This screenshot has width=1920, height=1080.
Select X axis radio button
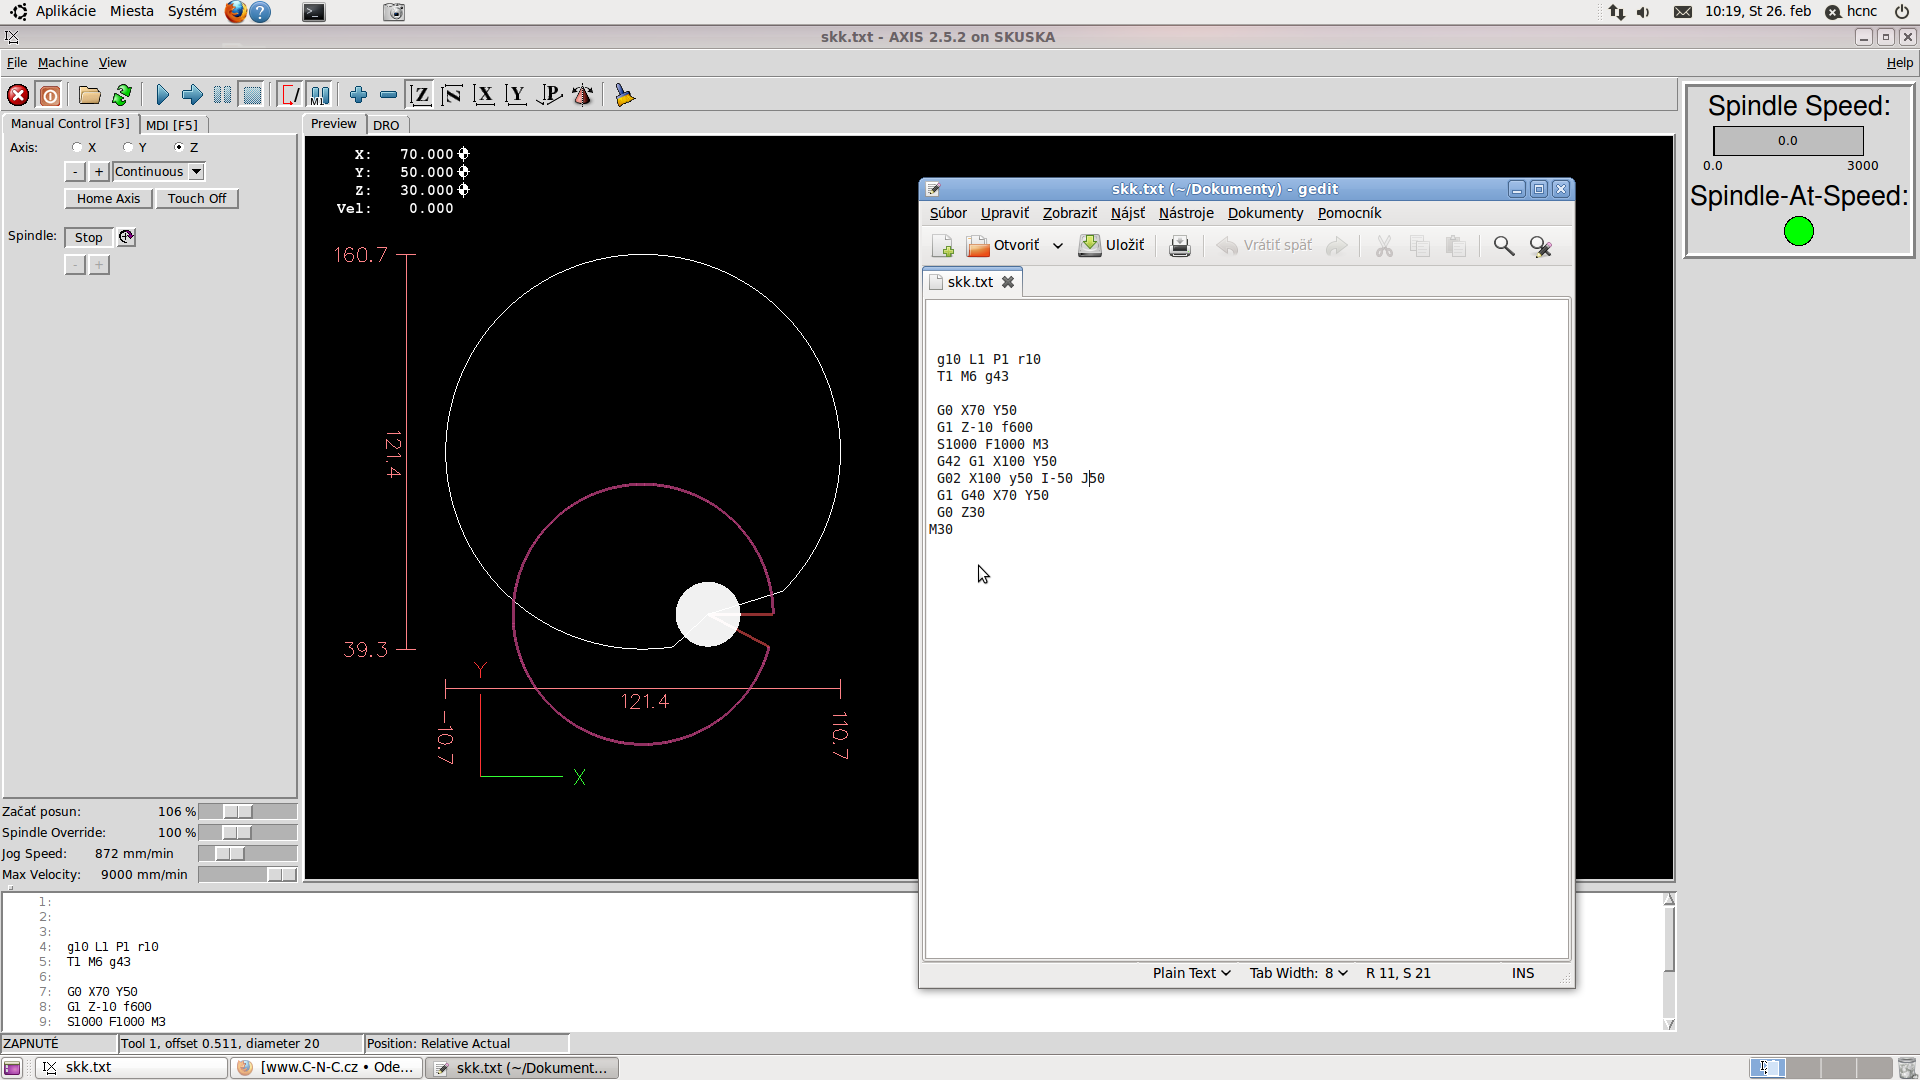tap(77, 147)
